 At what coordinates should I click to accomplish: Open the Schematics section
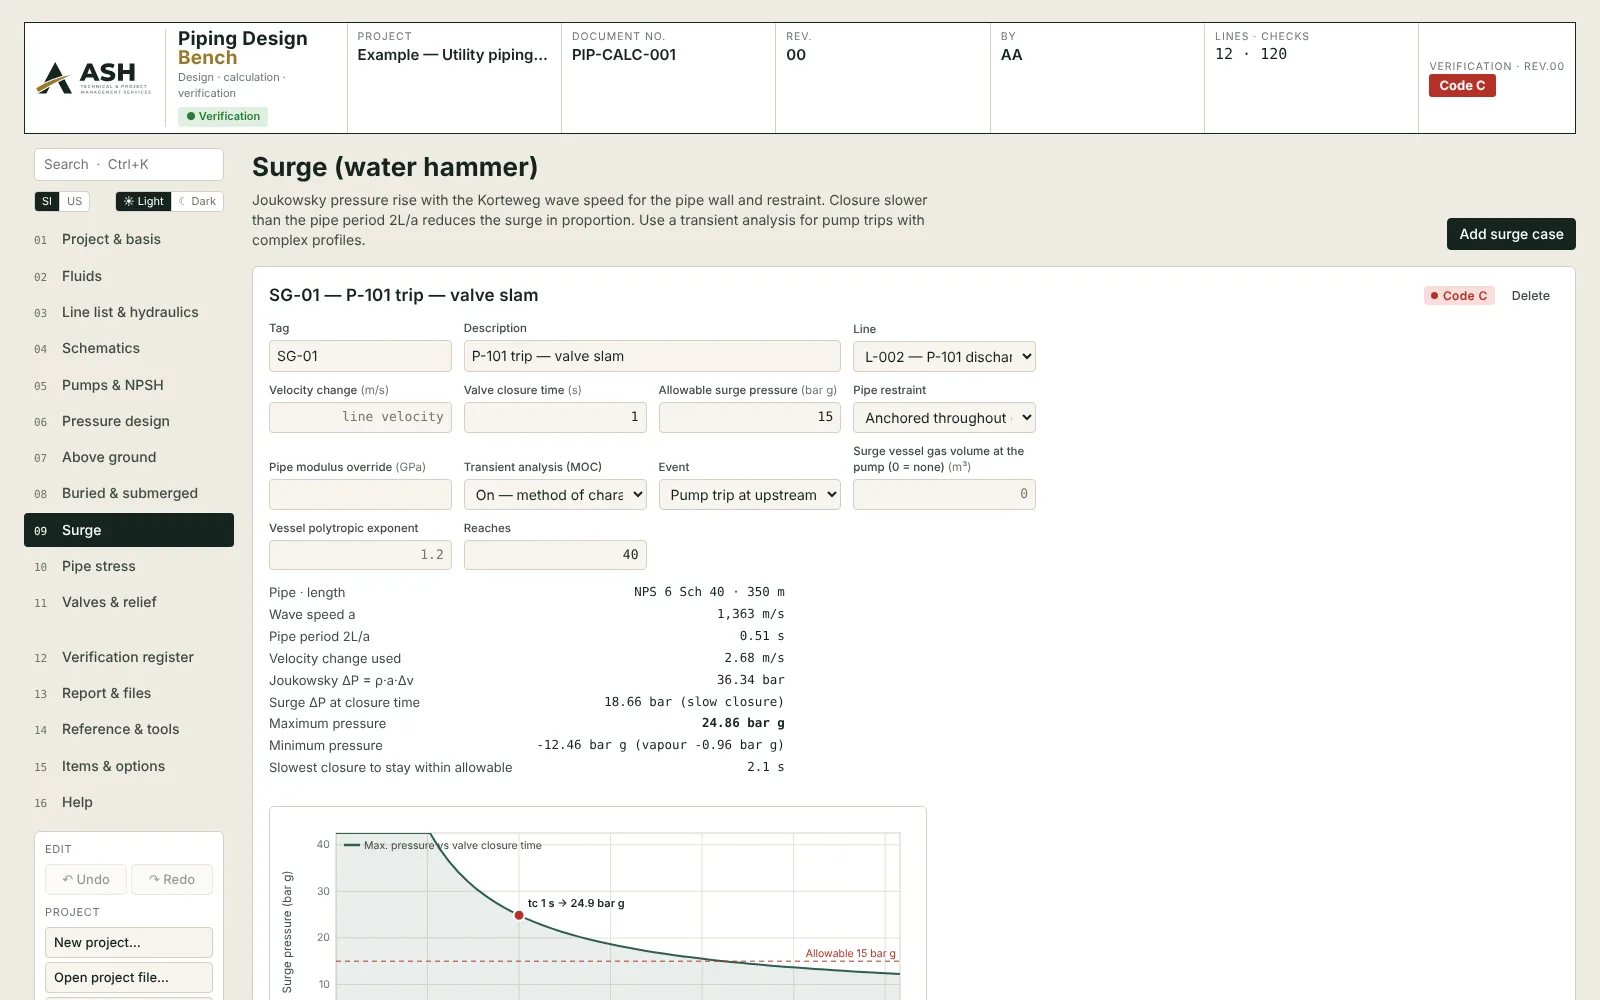[129, 348]
